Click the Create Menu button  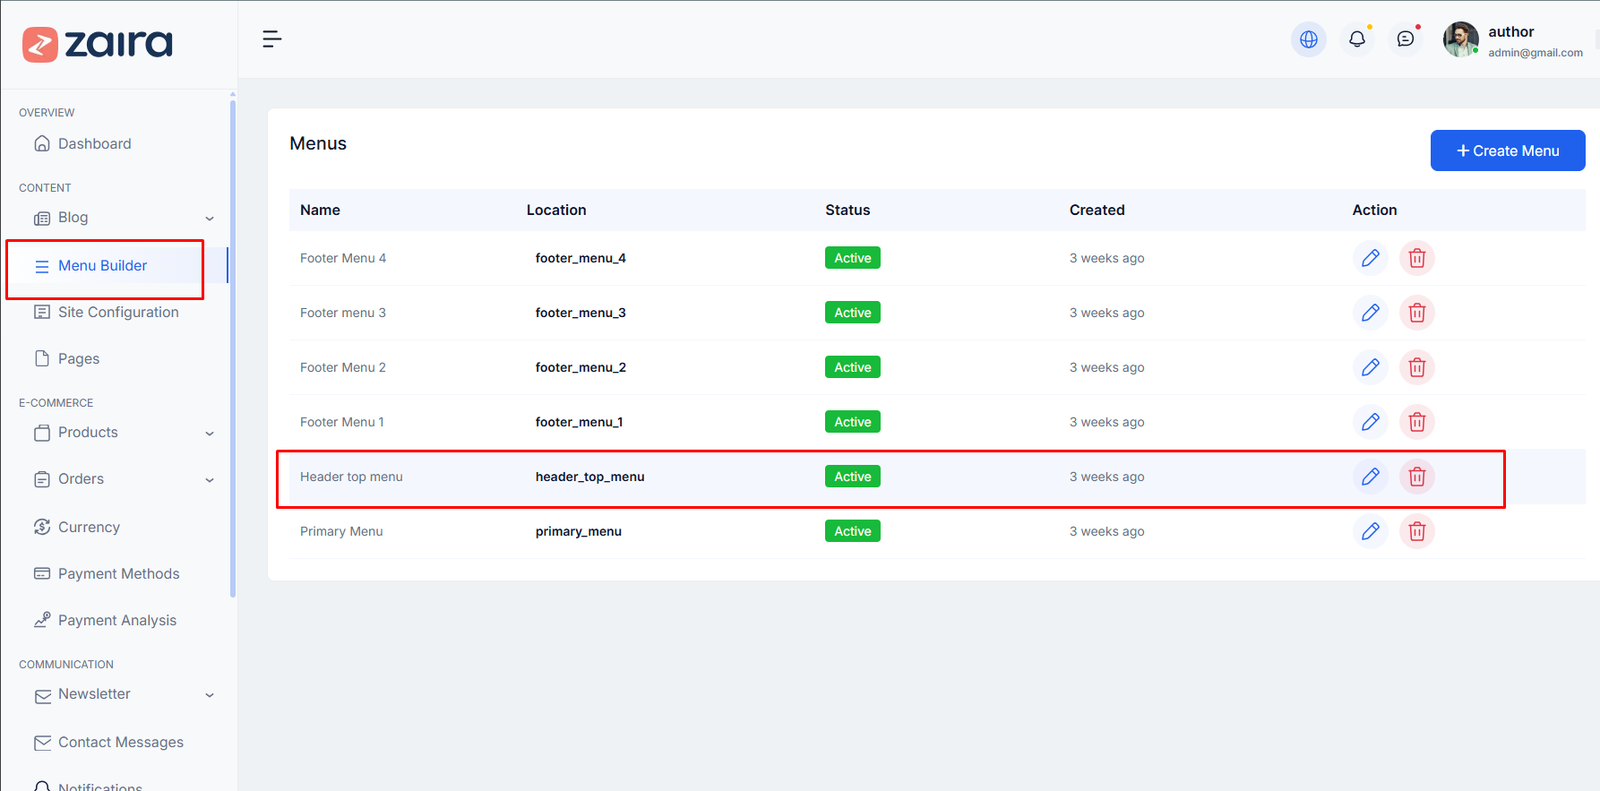point(1507,151)
